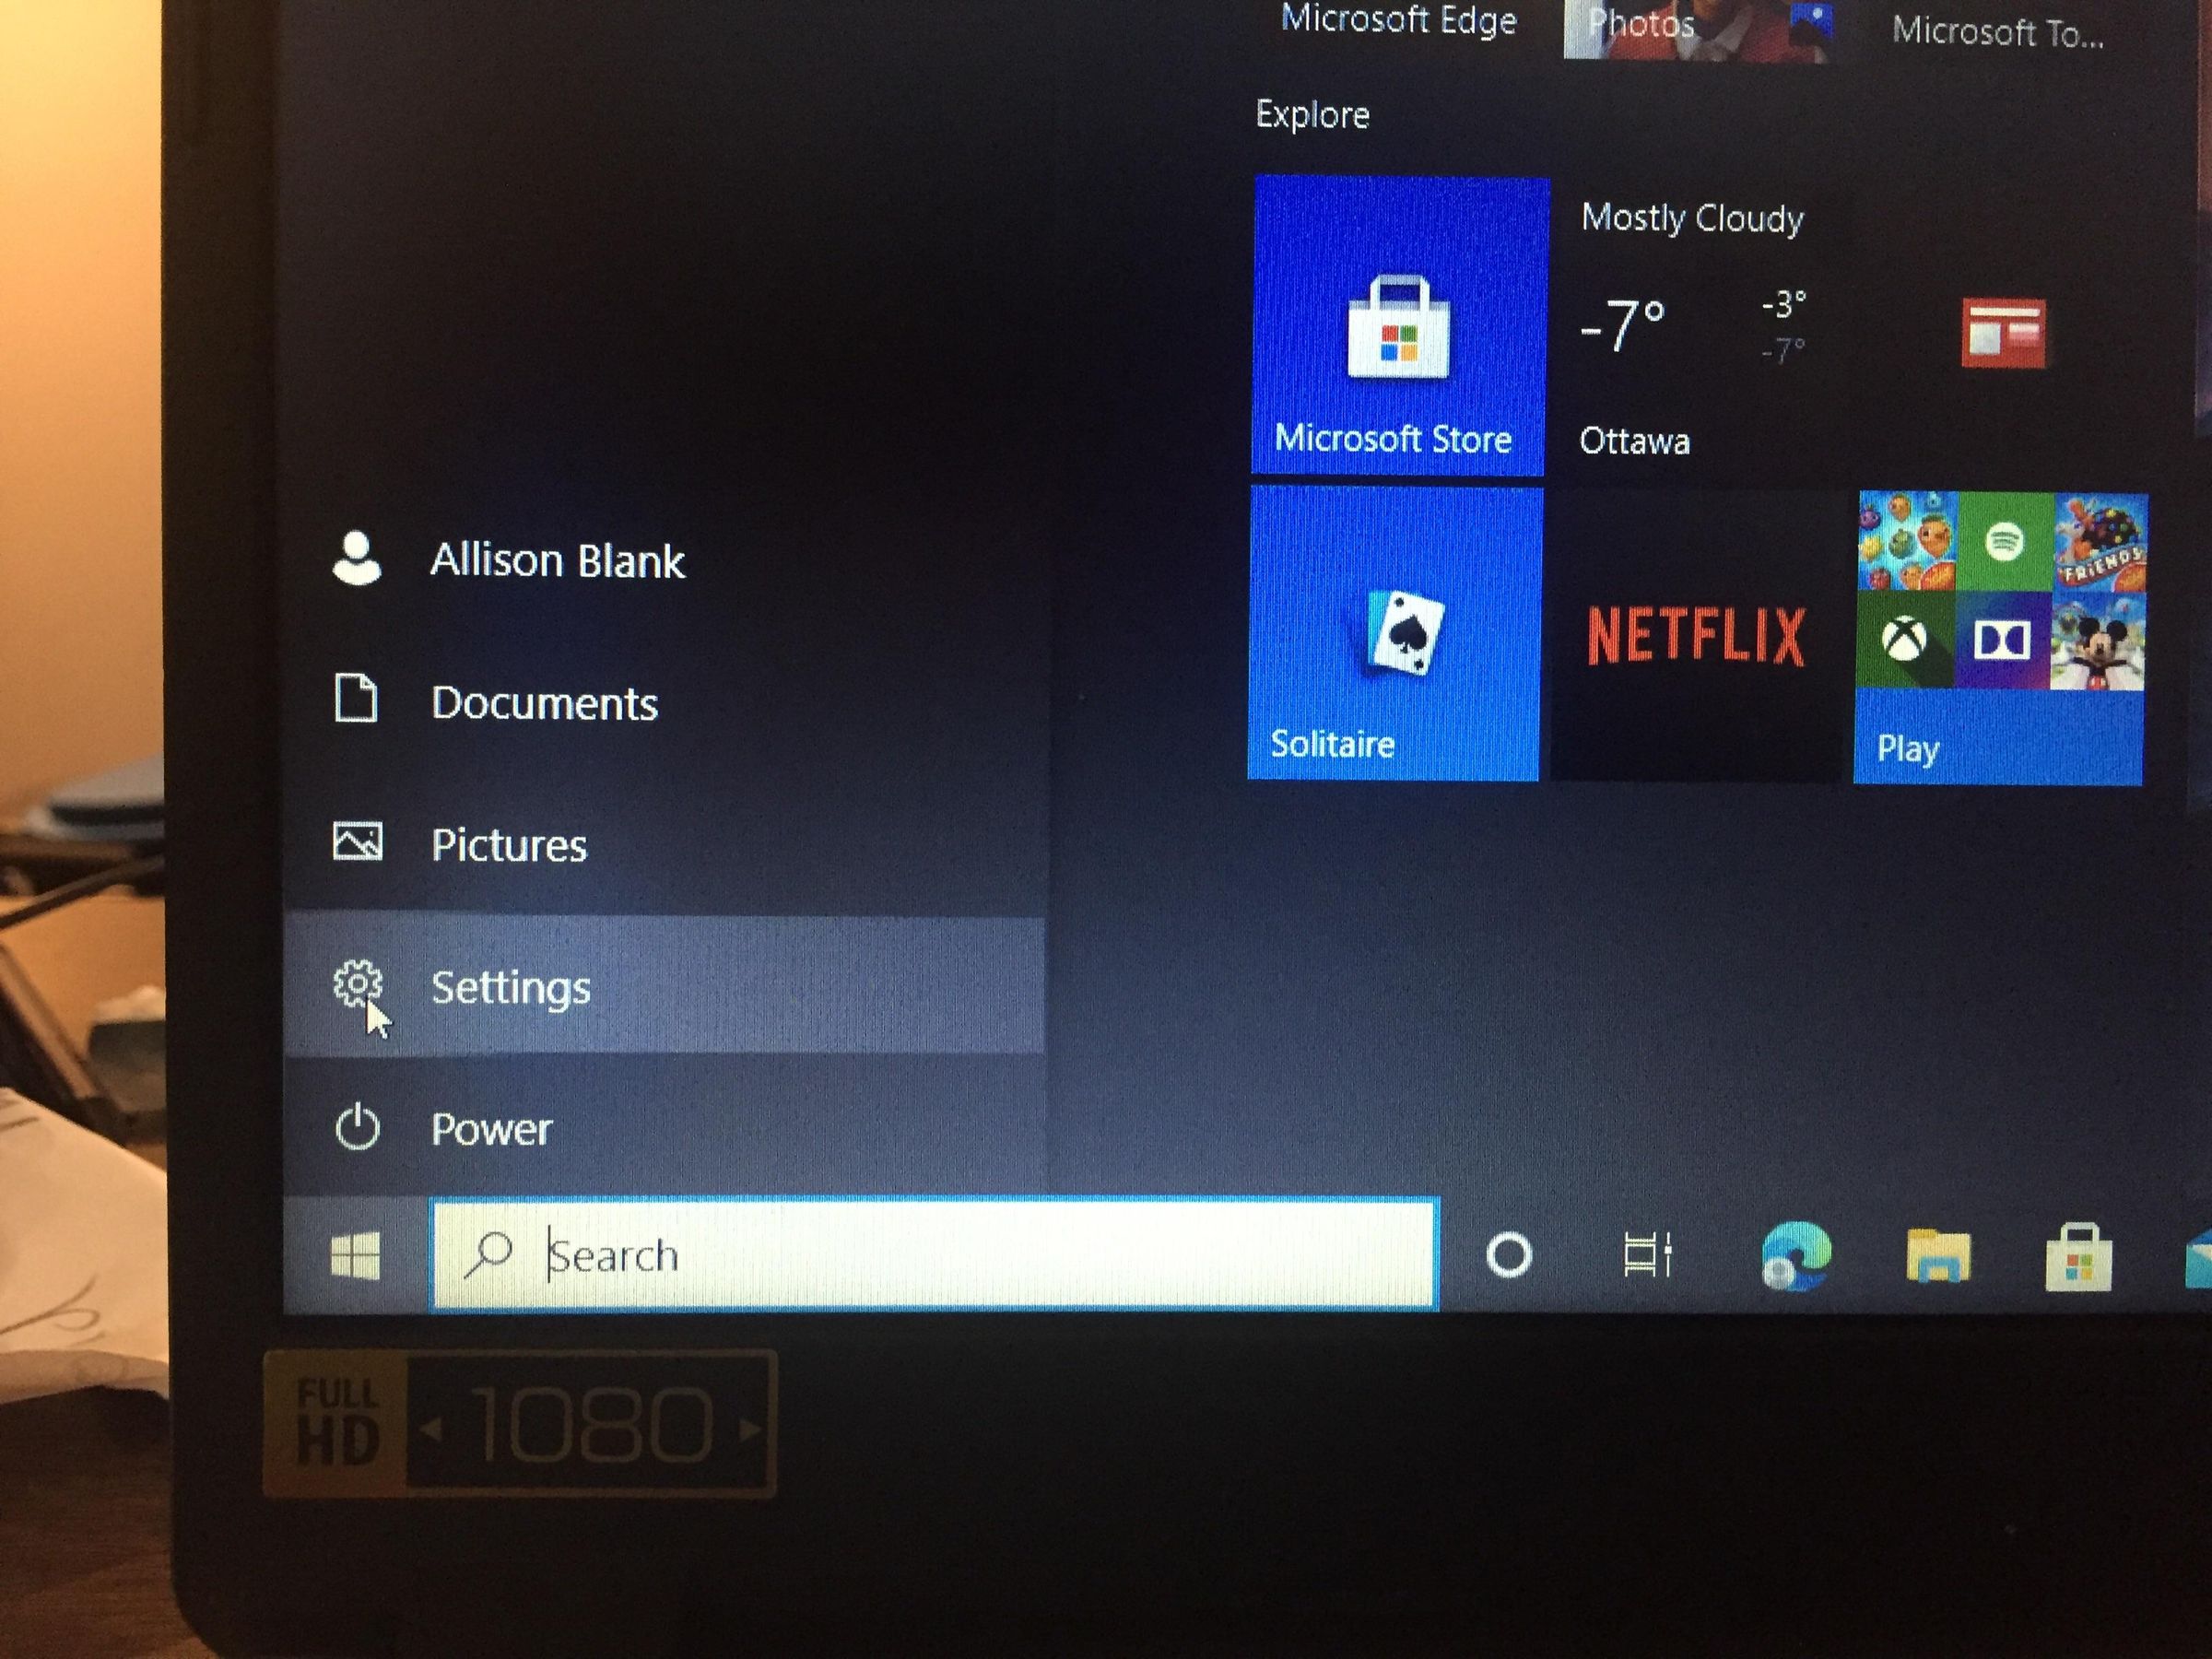Open the Pictures folder icon

click(x=357, y=841)
